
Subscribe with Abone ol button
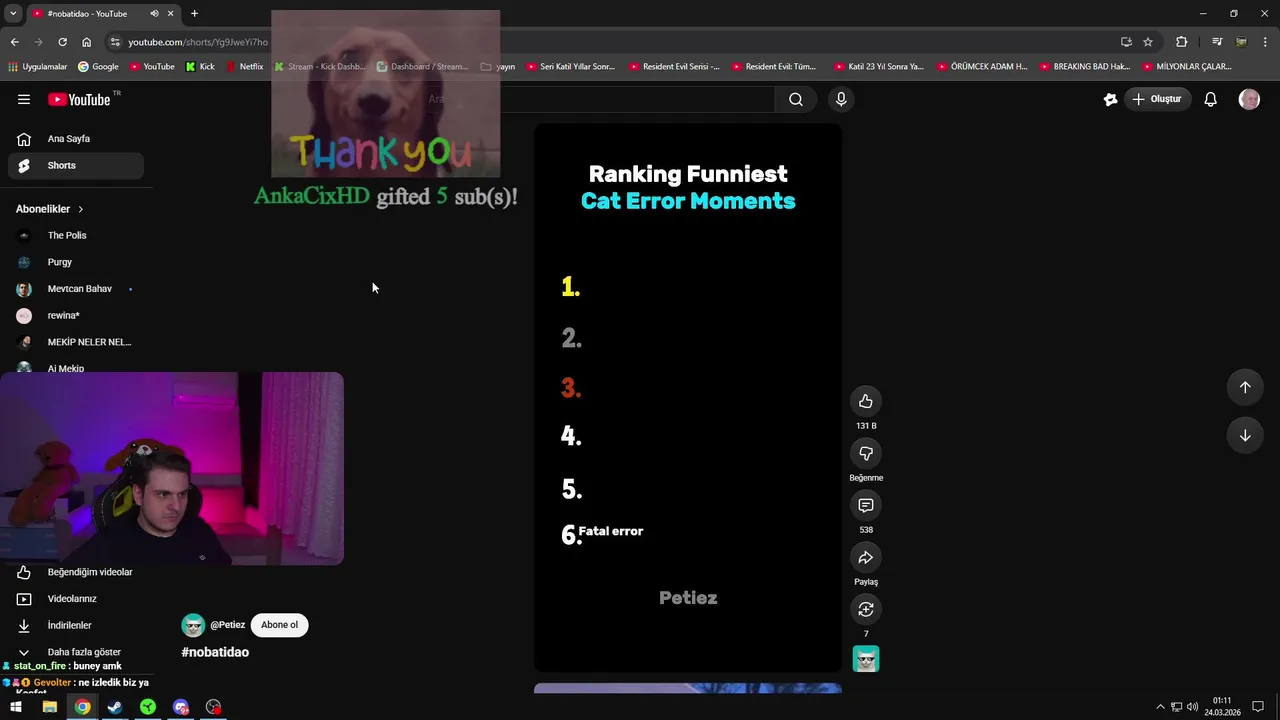point(279,625)
